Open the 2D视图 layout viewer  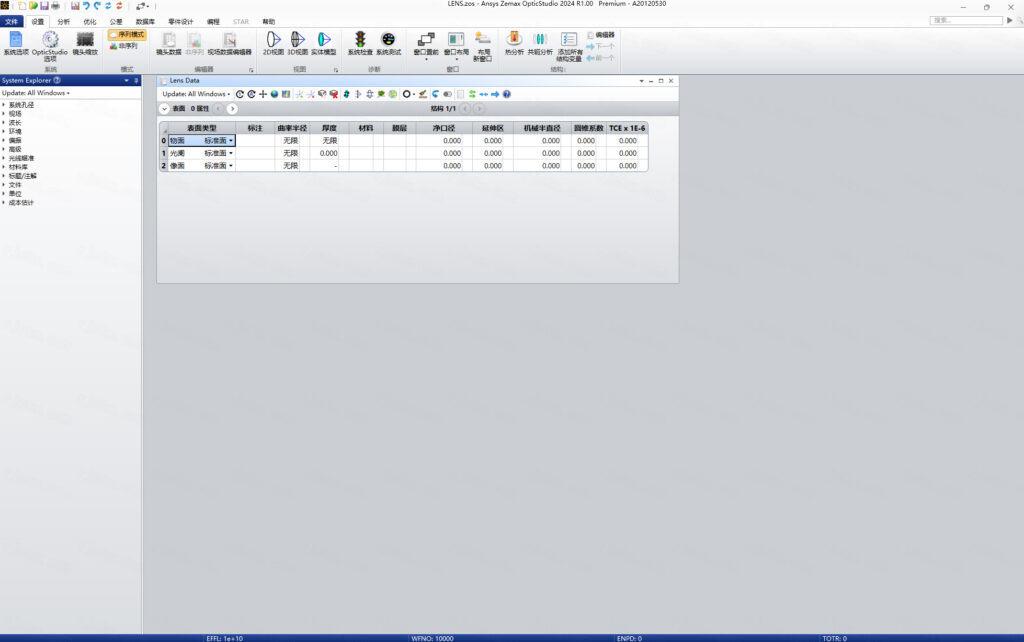(x=272, y=42)
